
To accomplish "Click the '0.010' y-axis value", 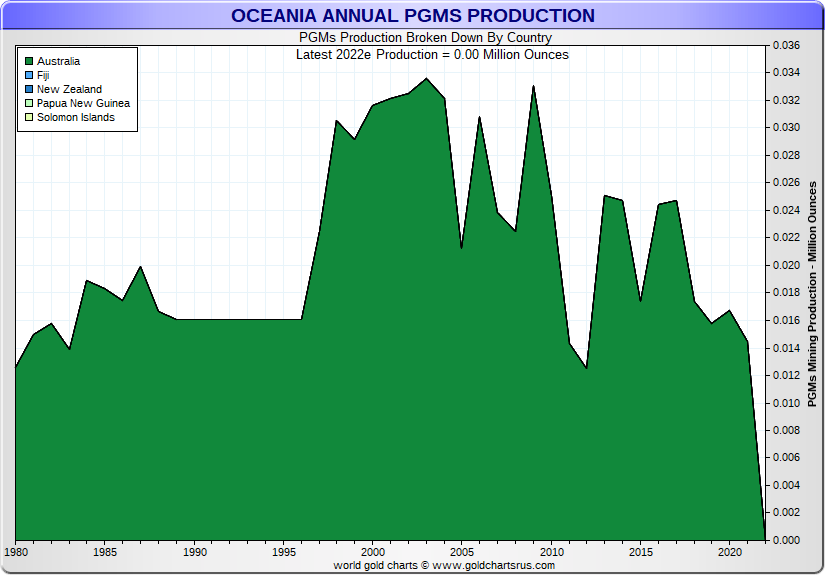I will point(786,403).
